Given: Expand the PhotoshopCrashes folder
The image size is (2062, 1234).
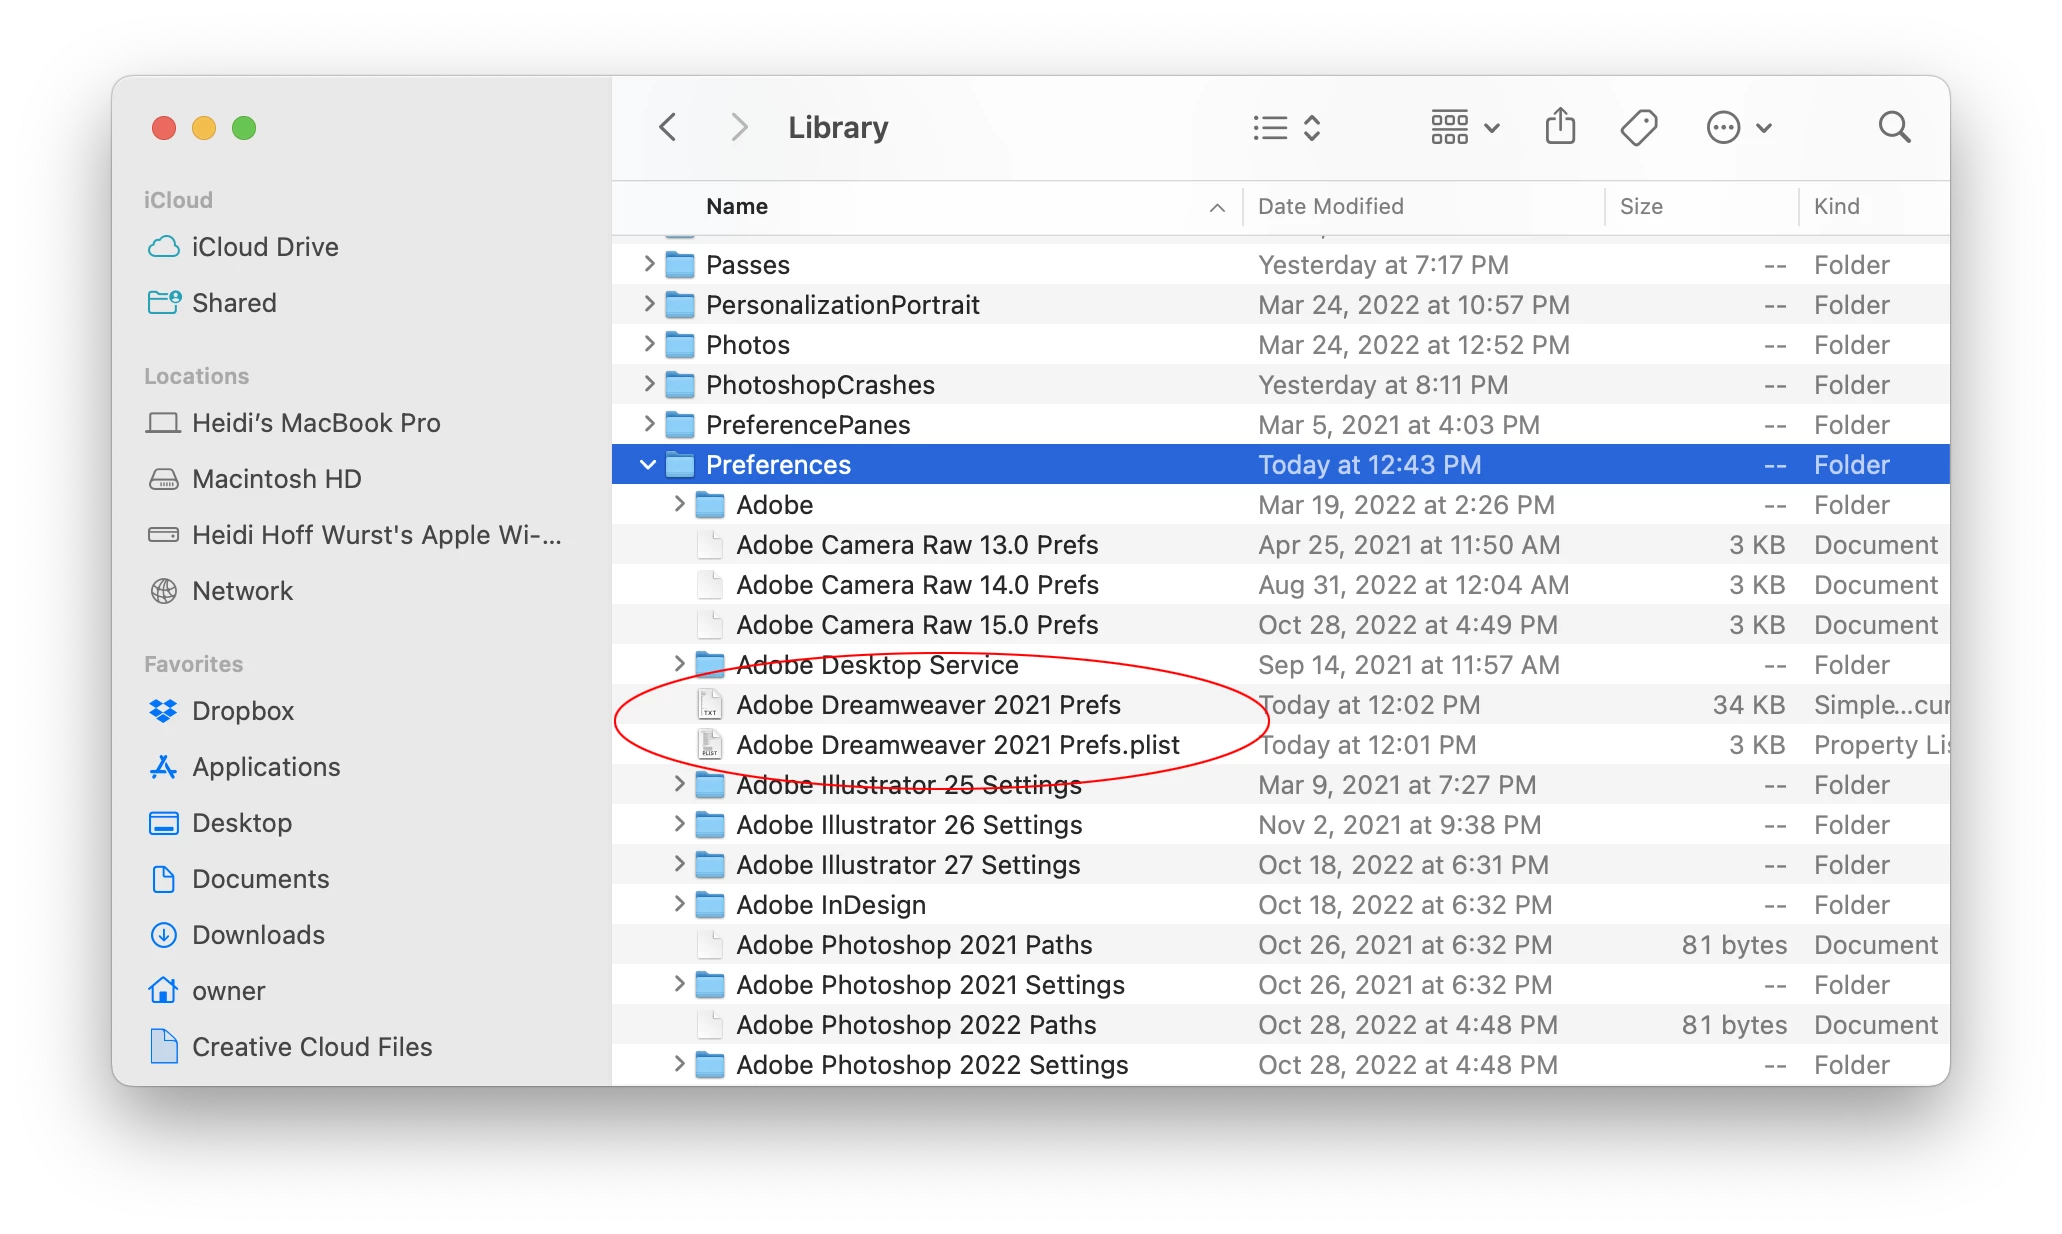Looking at the screenshot, I should click(649, 384).
